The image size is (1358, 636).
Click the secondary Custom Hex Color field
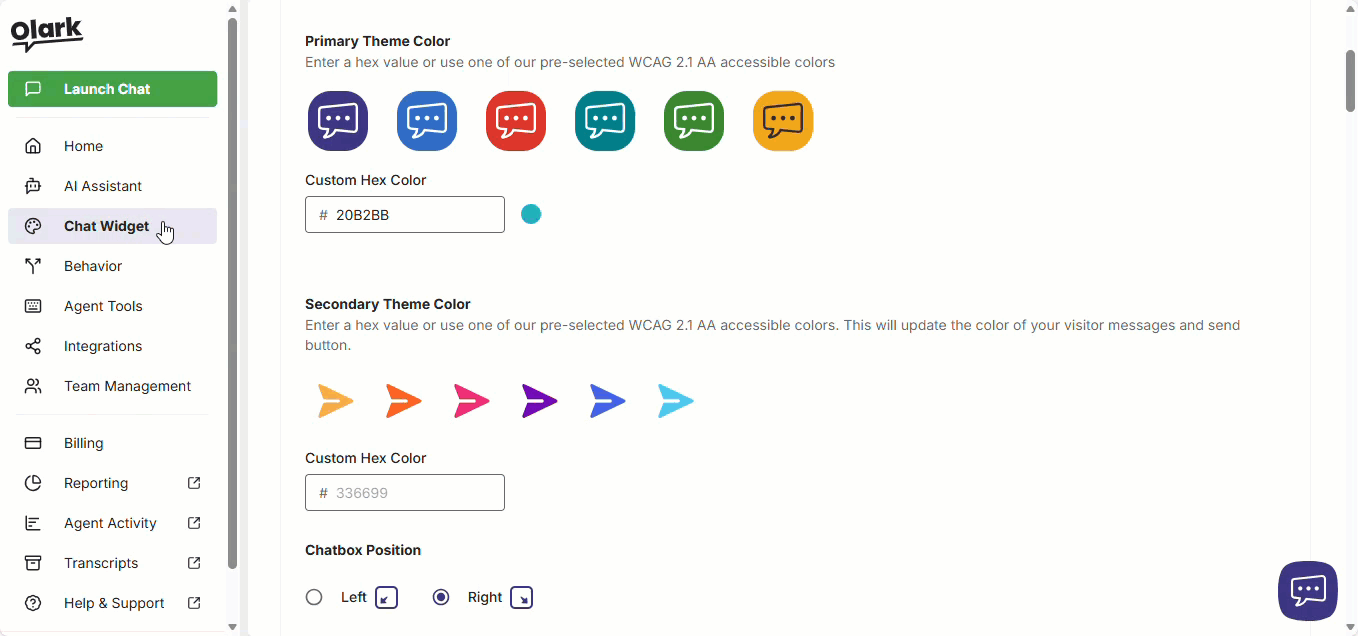coord(405,493)
